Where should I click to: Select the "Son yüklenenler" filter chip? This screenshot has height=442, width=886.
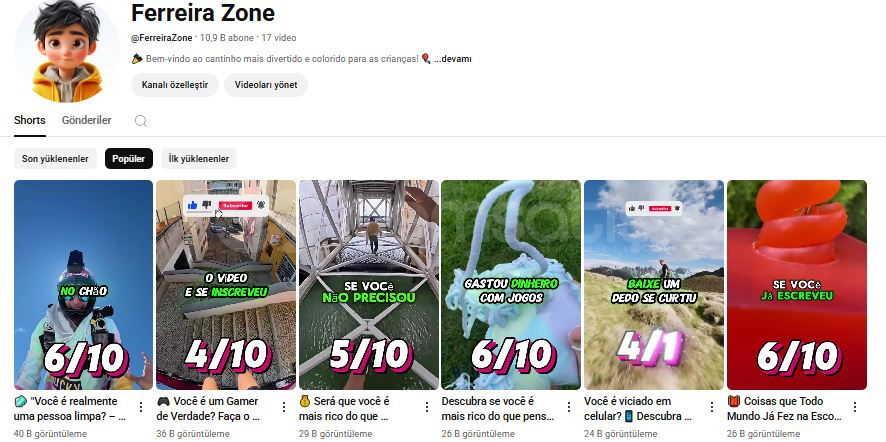tap(55, 159)
